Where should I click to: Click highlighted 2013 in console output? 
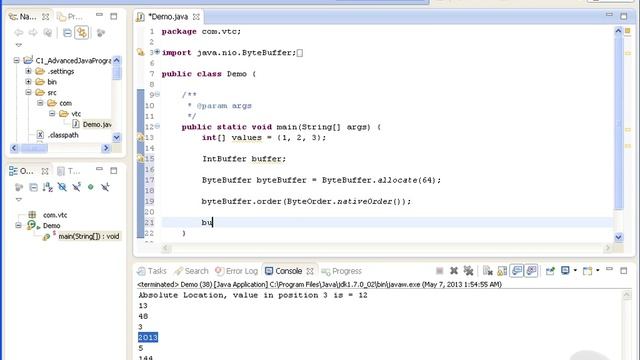click(x=148, y=338)
